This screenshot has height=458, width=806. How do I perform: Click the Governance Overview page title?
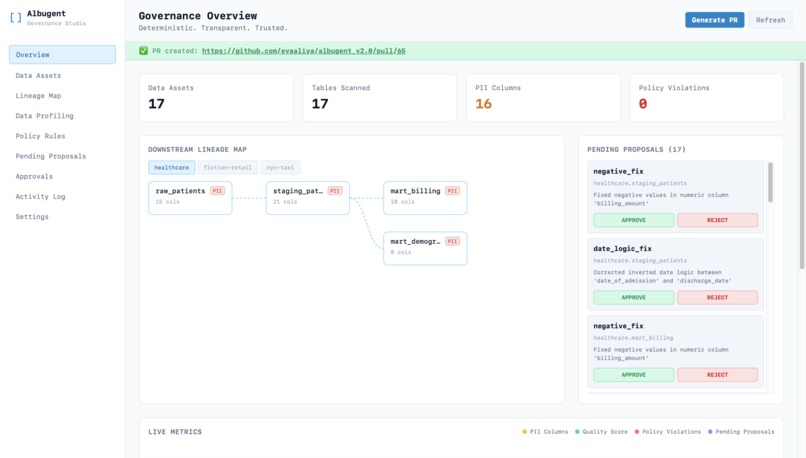pos(198,16)
